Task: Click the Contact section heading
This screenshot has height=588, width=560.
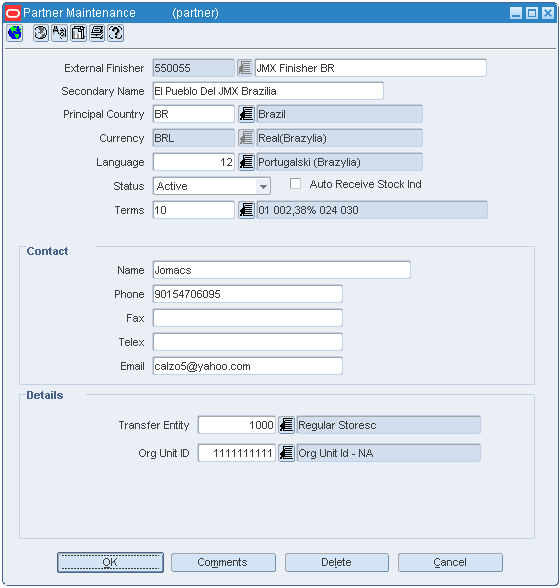Action: tap(47, 251)
